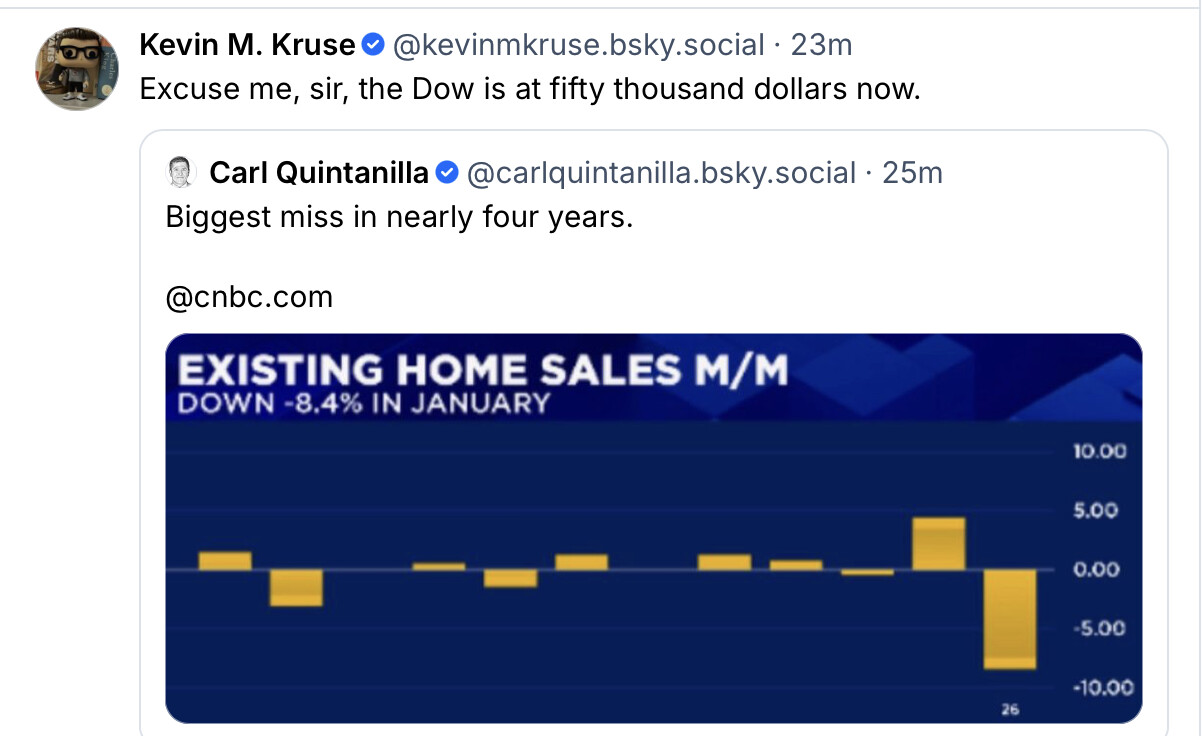Open quoted post 'Biggest miss in nearly four years'

pos(399,217)
